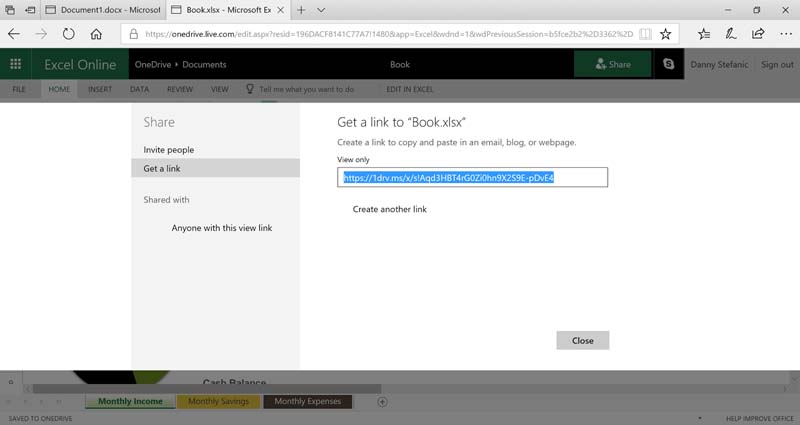Open tabs set aside icon
The height and width of the screenshot is (425, 800).
click(10, 10)
